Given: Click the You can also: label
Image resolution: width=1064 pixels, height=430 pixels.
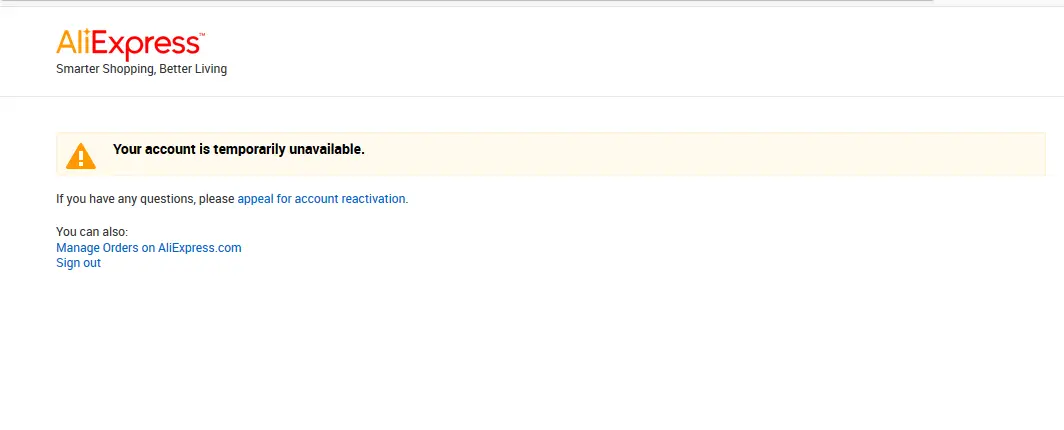Looking at the screenshot, I should coord(92,232).
